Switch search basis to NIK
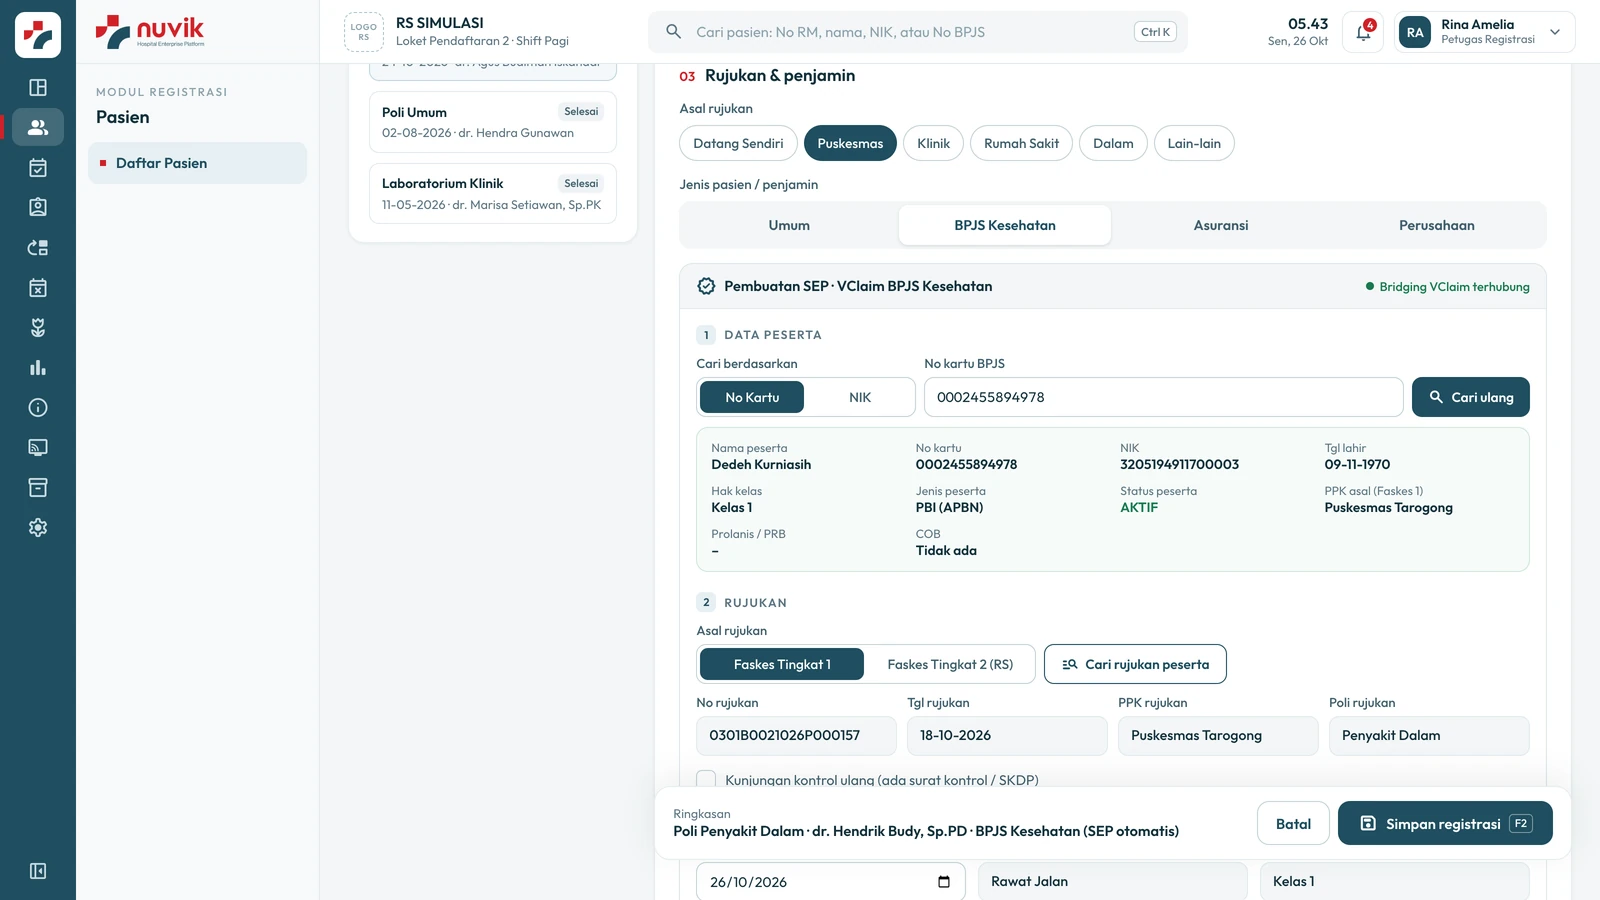 pyautogui.click(x=860, y=397)
